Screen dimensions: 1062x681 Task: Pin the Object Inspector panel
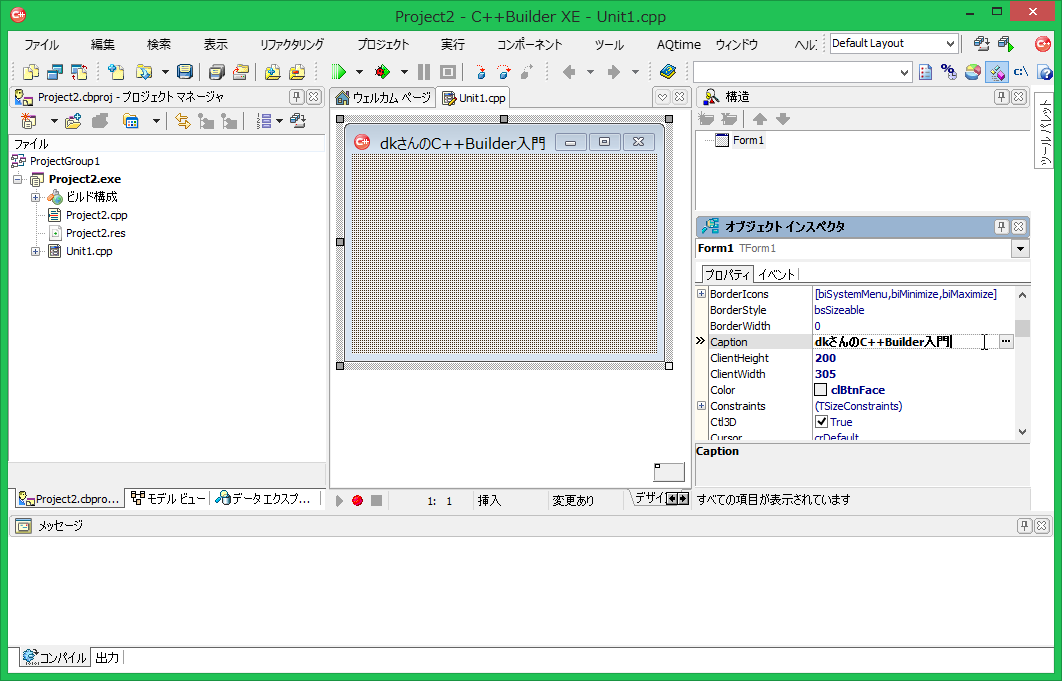(x=1001, y=227)
